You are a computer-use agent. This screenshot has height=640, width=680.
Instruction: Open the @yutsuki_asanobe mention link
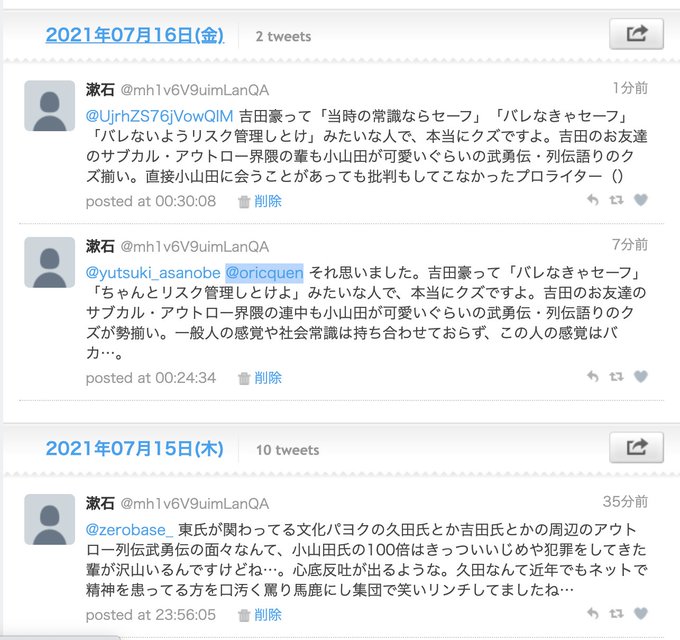point(153,273)
